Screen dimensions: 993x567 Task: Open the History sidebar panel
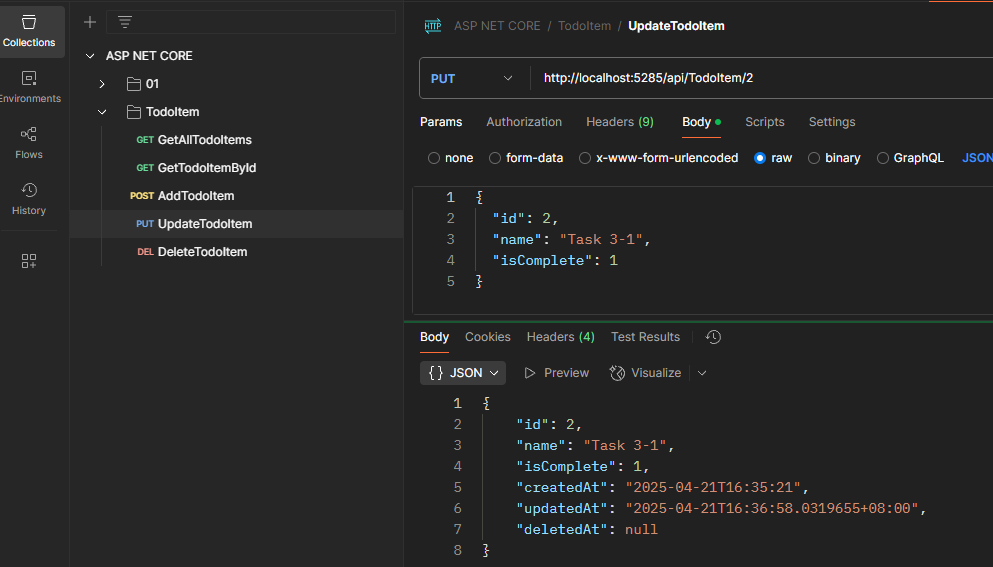(29, 199)
